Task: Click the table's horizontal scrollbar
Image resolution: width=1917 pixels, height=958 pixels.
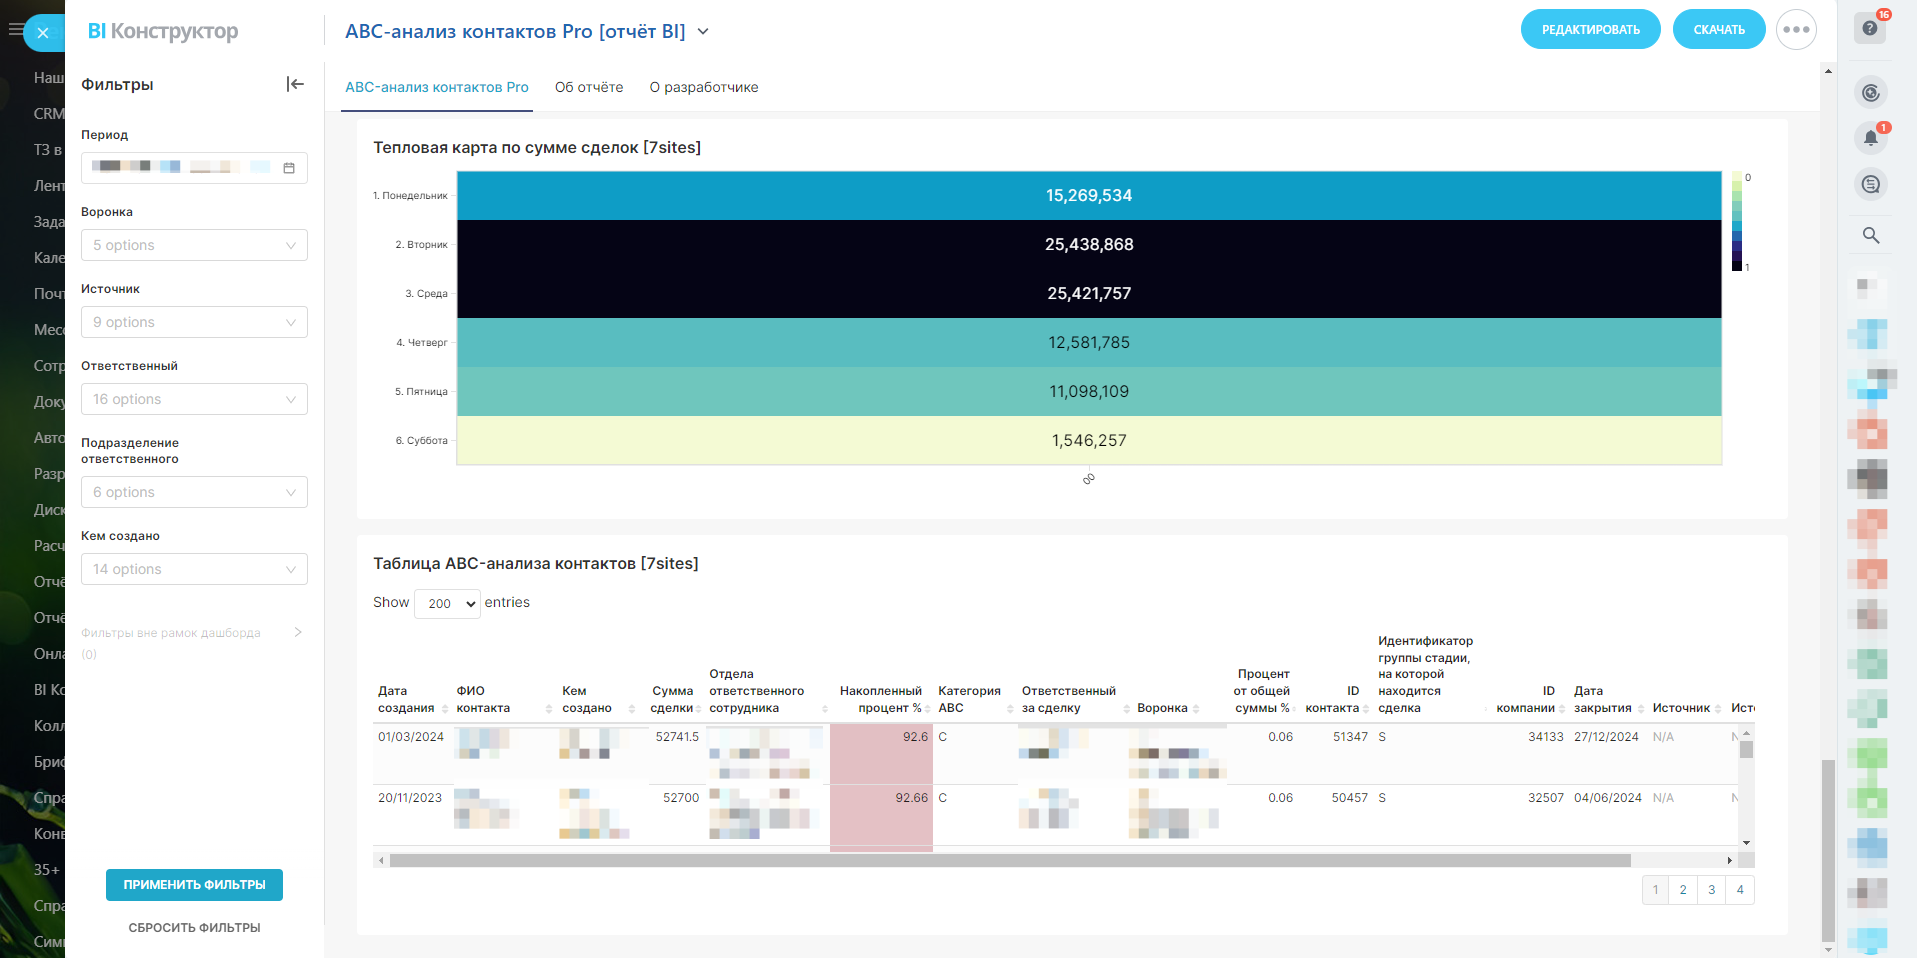Action: 1010,860
